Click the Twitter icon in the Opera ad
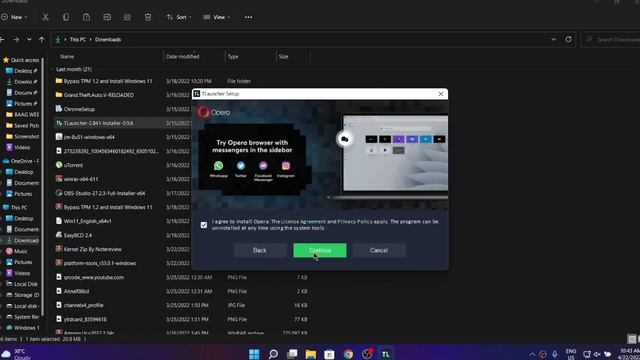640x360 pixels. point(241,166)
